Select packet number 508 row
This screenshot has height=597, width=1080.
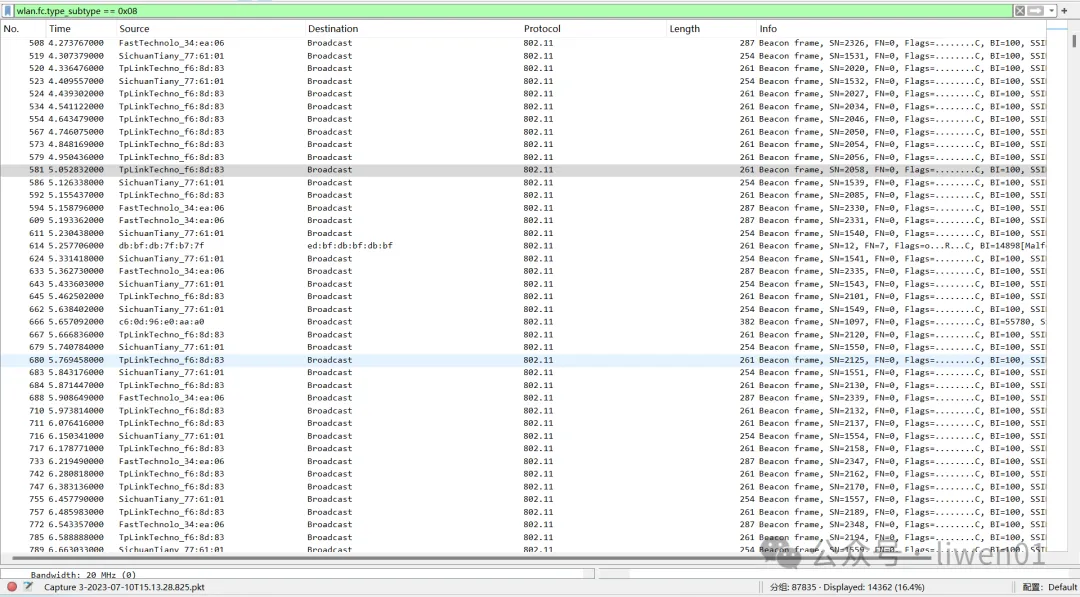click(523, 43)
